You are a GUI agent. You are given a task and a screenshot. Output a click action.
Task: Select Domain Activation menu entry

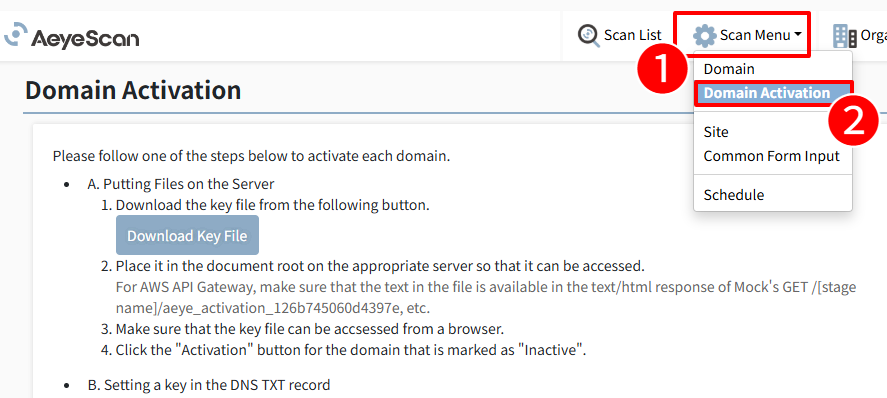(773, 93)
